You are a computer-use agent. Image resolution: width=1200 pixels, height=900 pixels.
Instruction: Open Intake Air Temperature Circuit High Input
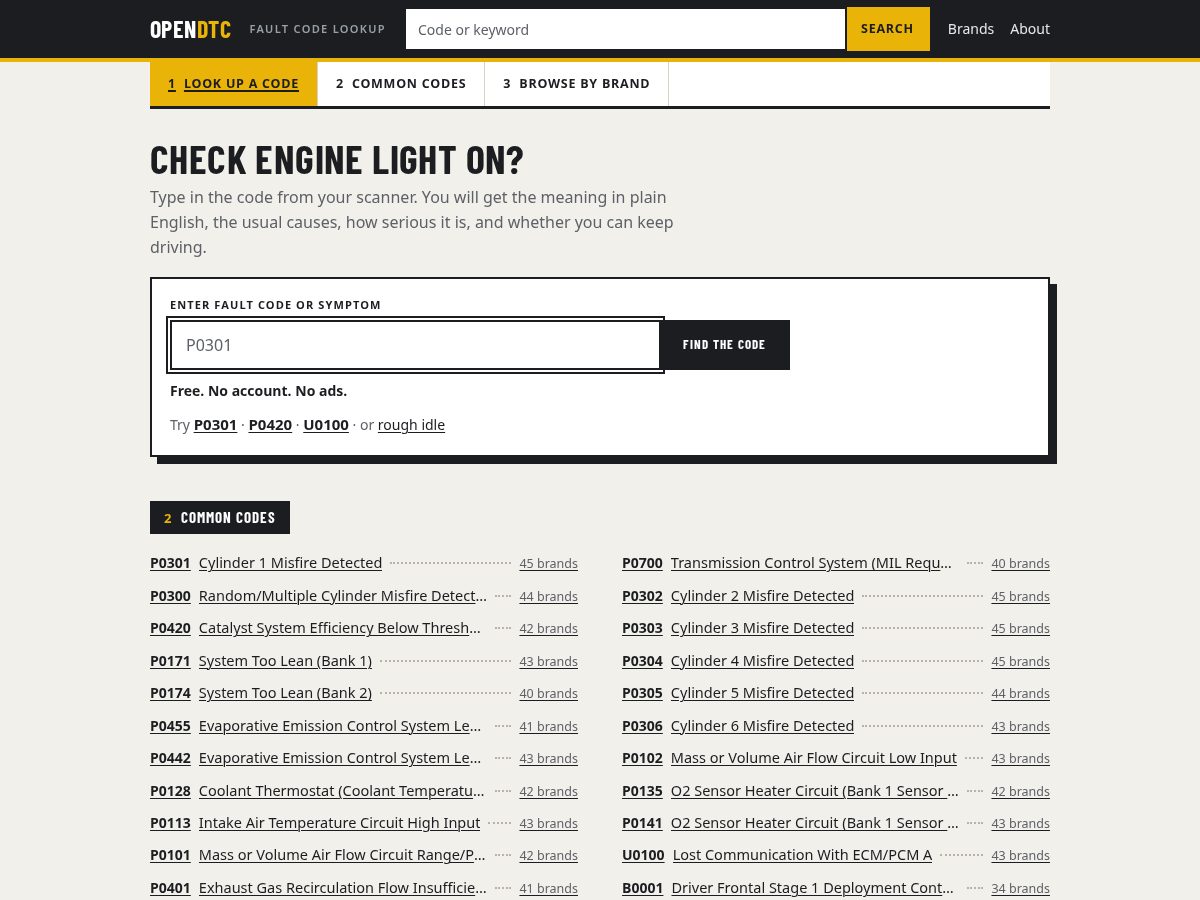(x=339, y=823)
